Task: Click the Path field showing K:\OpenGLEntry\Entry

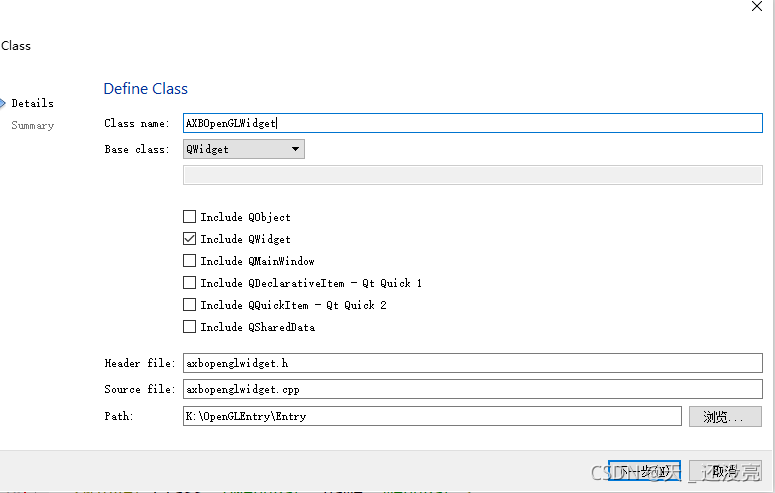Action: 432,416
